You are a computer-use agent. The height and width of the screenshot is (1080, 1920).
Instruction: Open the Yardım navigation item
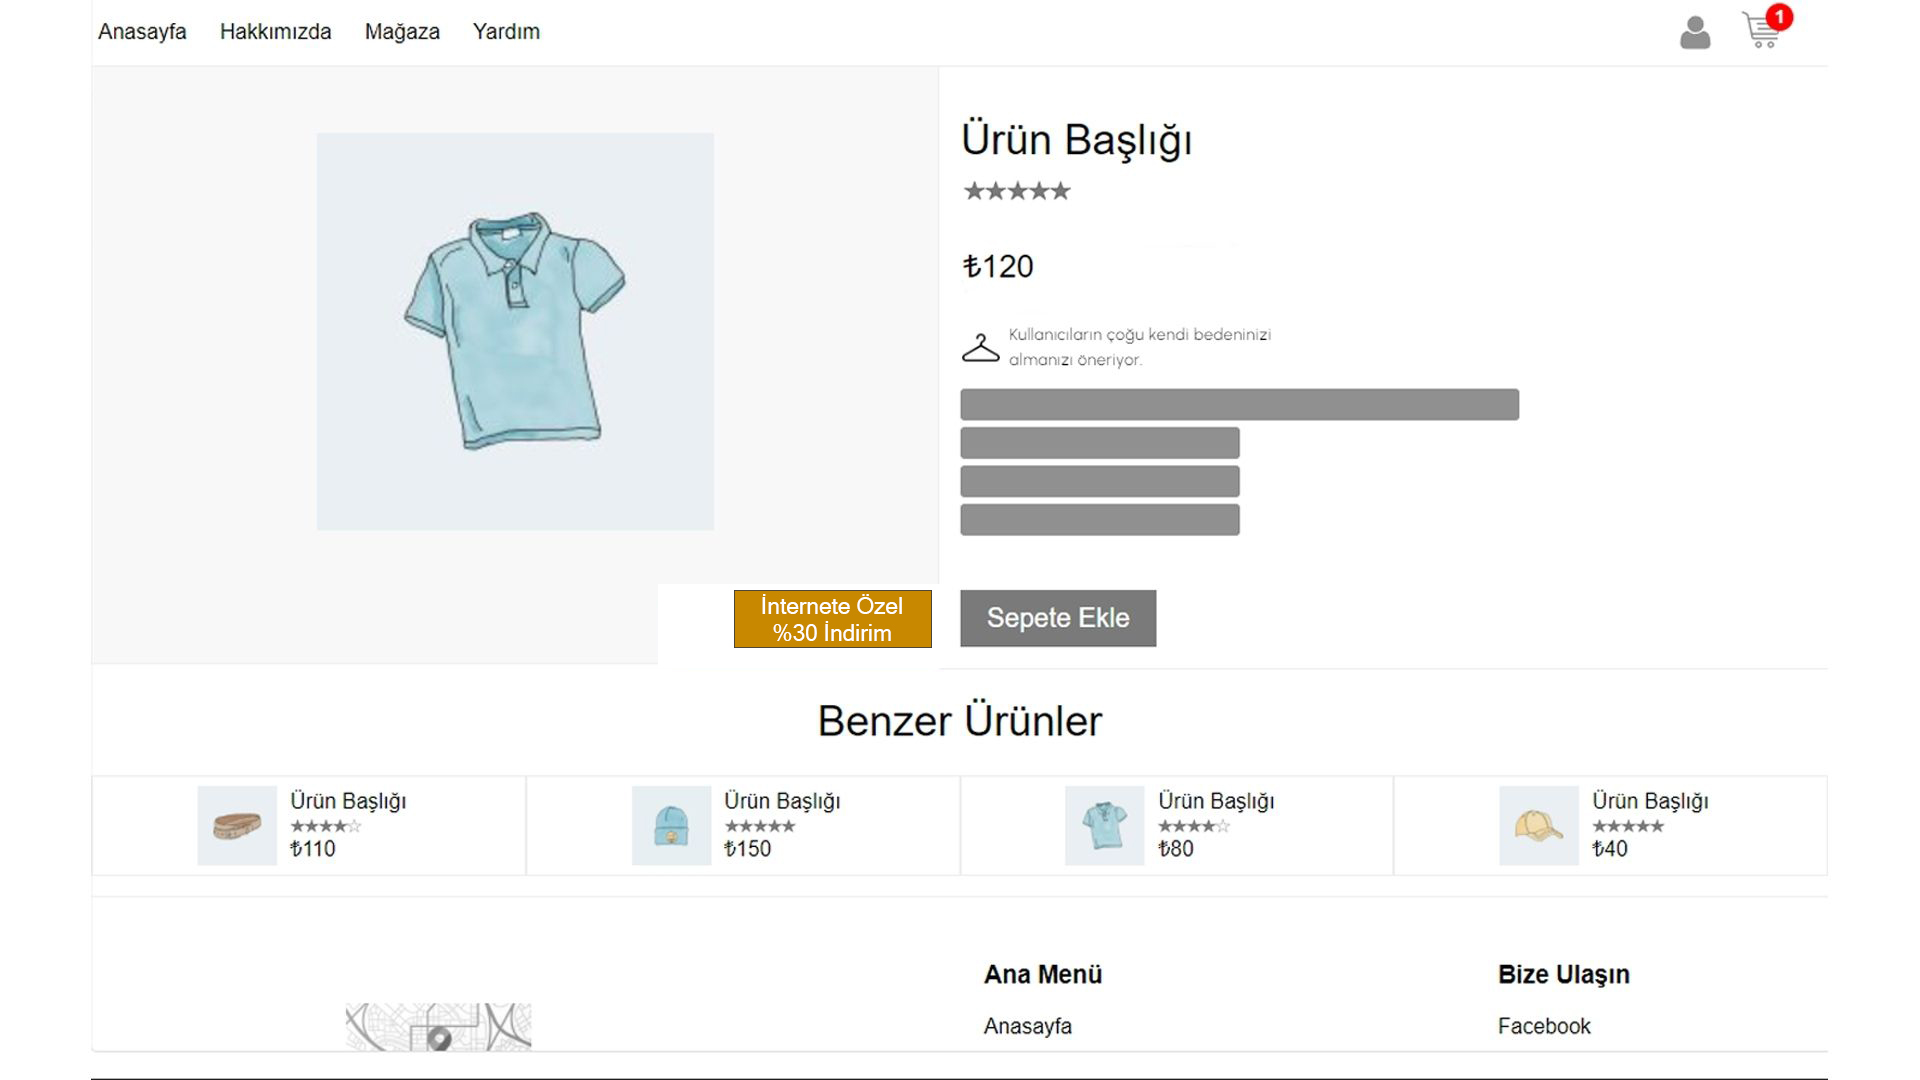(506, 32)
